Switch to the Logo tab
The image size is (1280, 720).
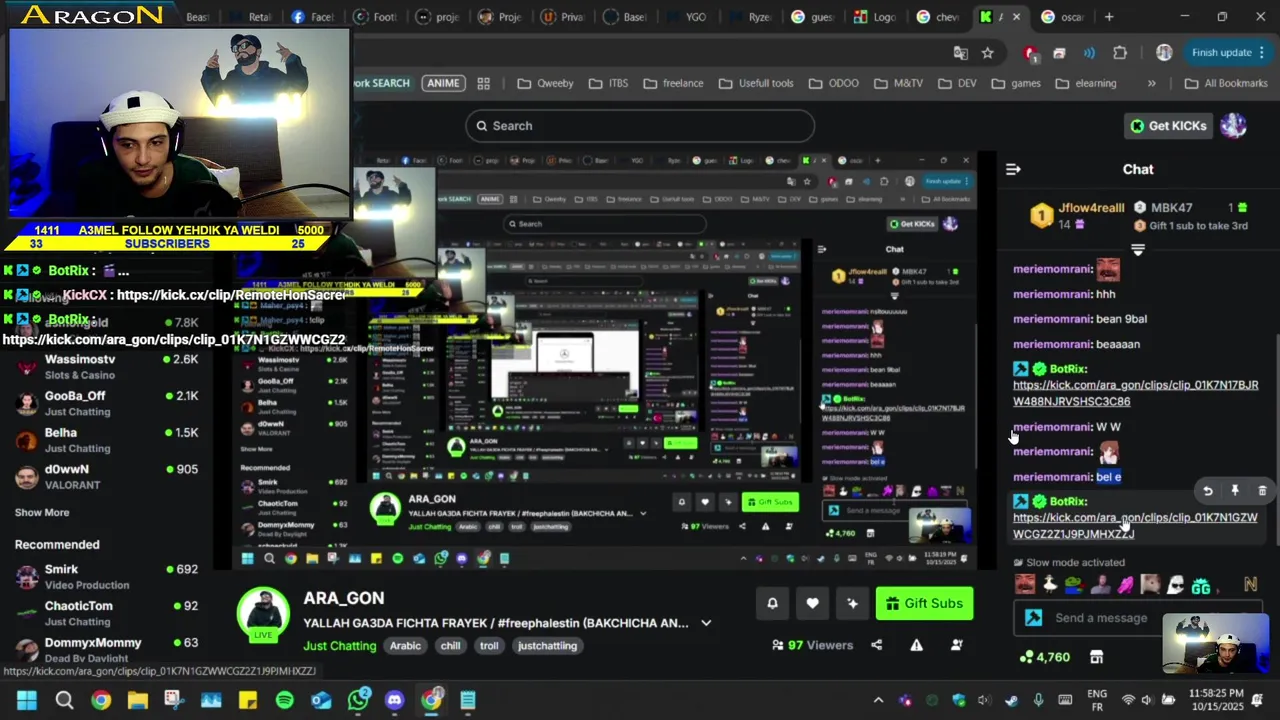pos(875,17)
